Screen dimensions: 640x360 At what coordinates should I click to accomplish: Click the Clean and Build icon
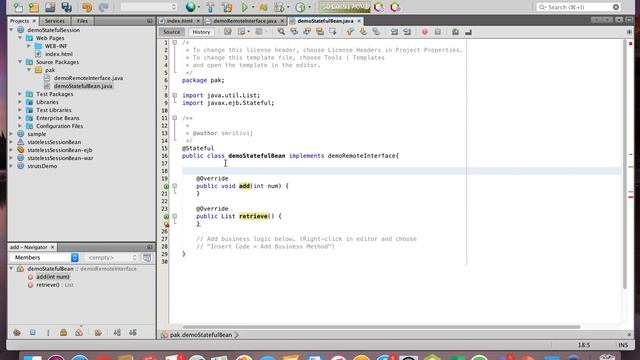[x=227, y=7]
